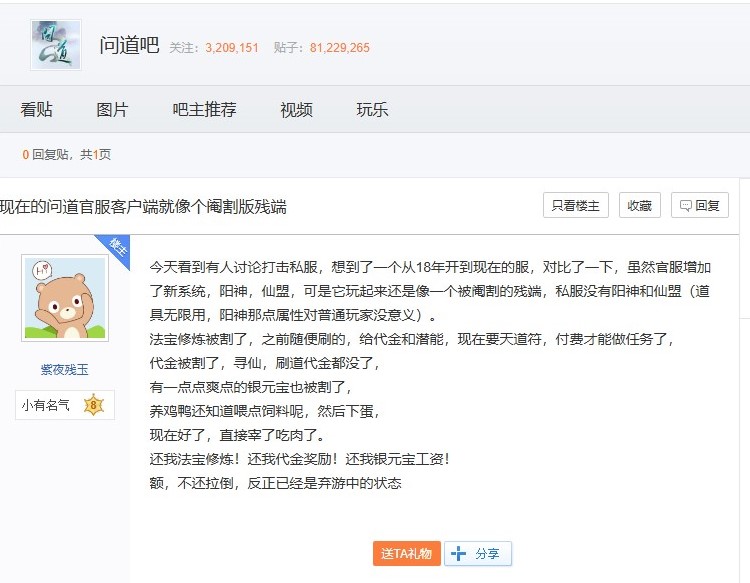Click the follower count 3,209,151
Image resolution: width=750 pixels, height=583 pixels.
[232, 48]
